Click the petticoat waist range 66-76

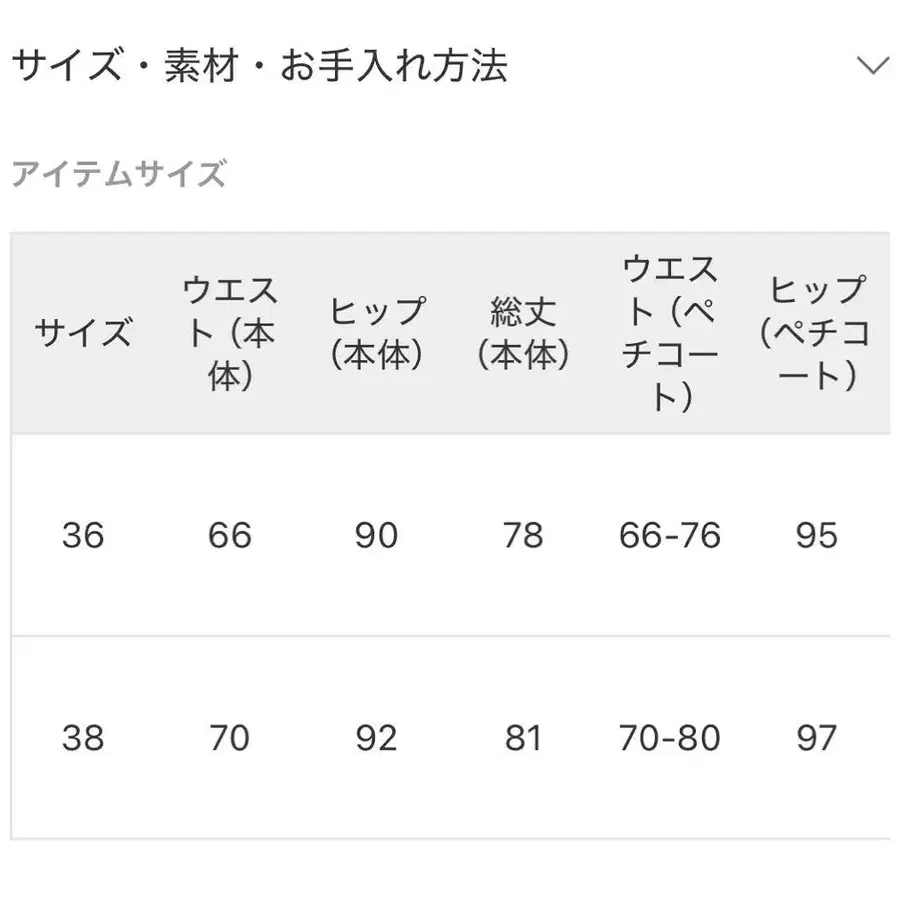tap(670, 536)
